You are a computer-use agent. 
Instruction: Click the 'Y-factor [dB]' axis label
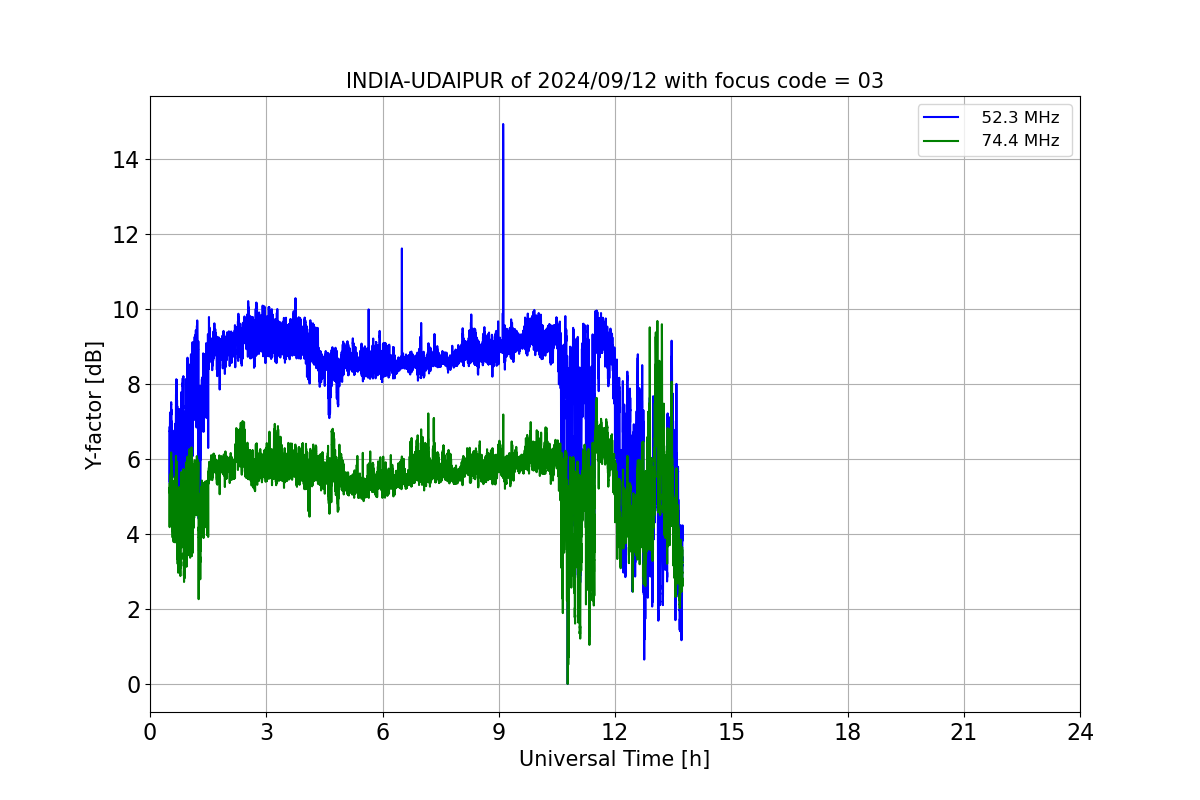pyautogui.click(x=94, y=405)
